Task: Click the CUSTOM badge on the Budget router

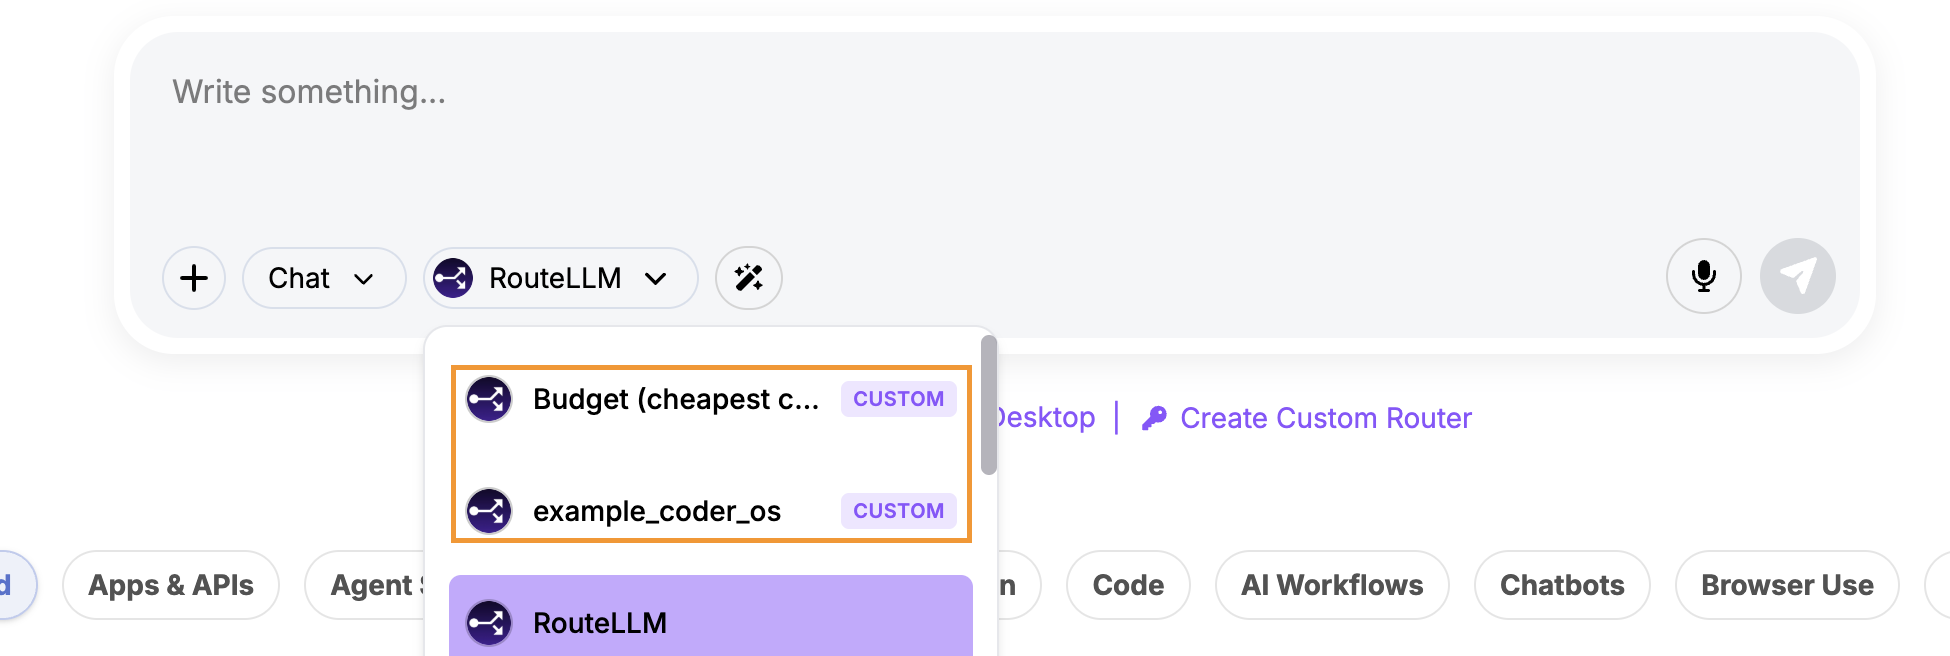Action: click(x=898, y=399)
